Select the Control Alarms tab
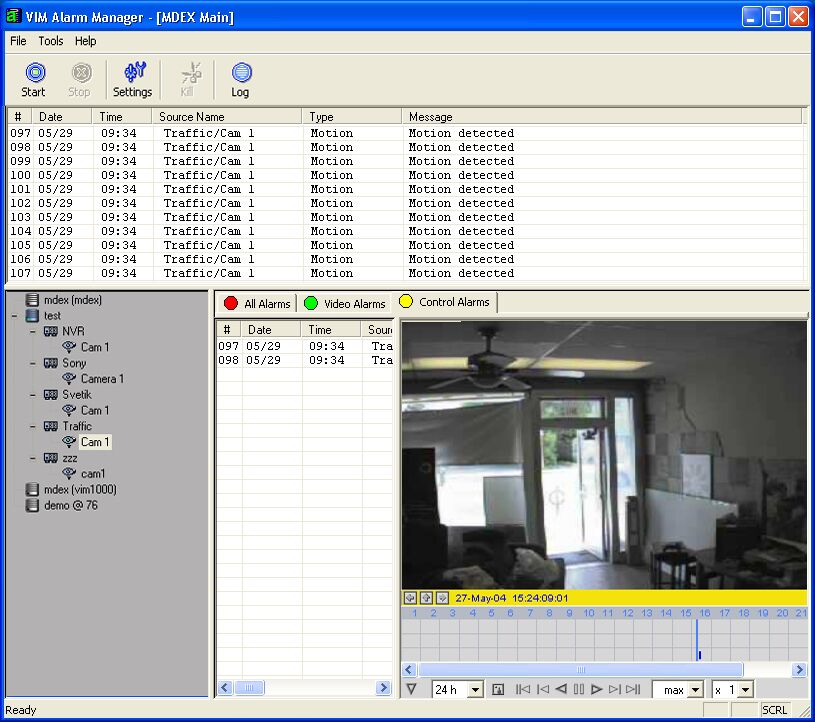 point(445,302)
